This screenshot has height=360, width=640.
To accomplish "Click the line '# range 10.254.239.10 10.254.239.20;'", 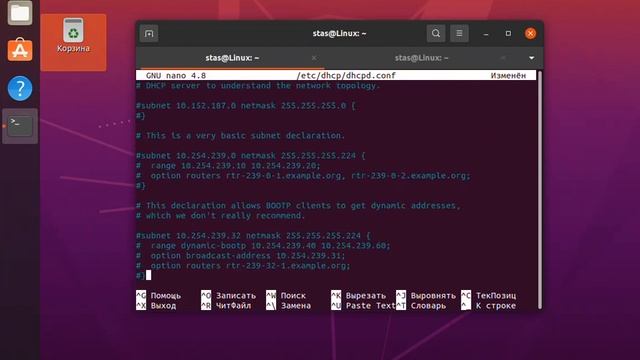I will click(228, 166).
